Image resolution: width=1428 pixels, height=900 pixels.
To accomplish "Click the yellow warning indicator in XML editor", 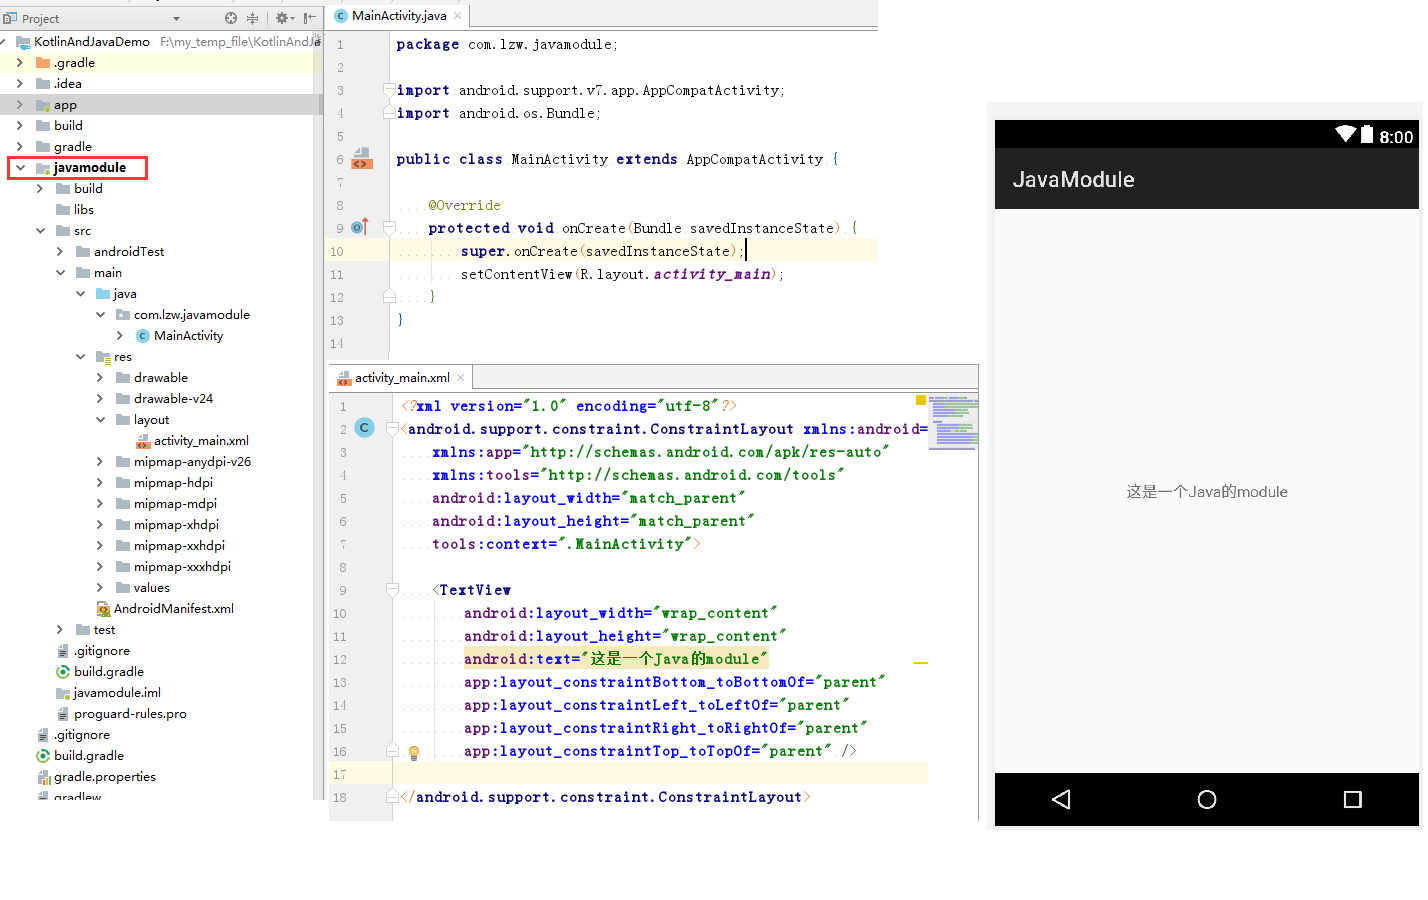I will point(921,400).
